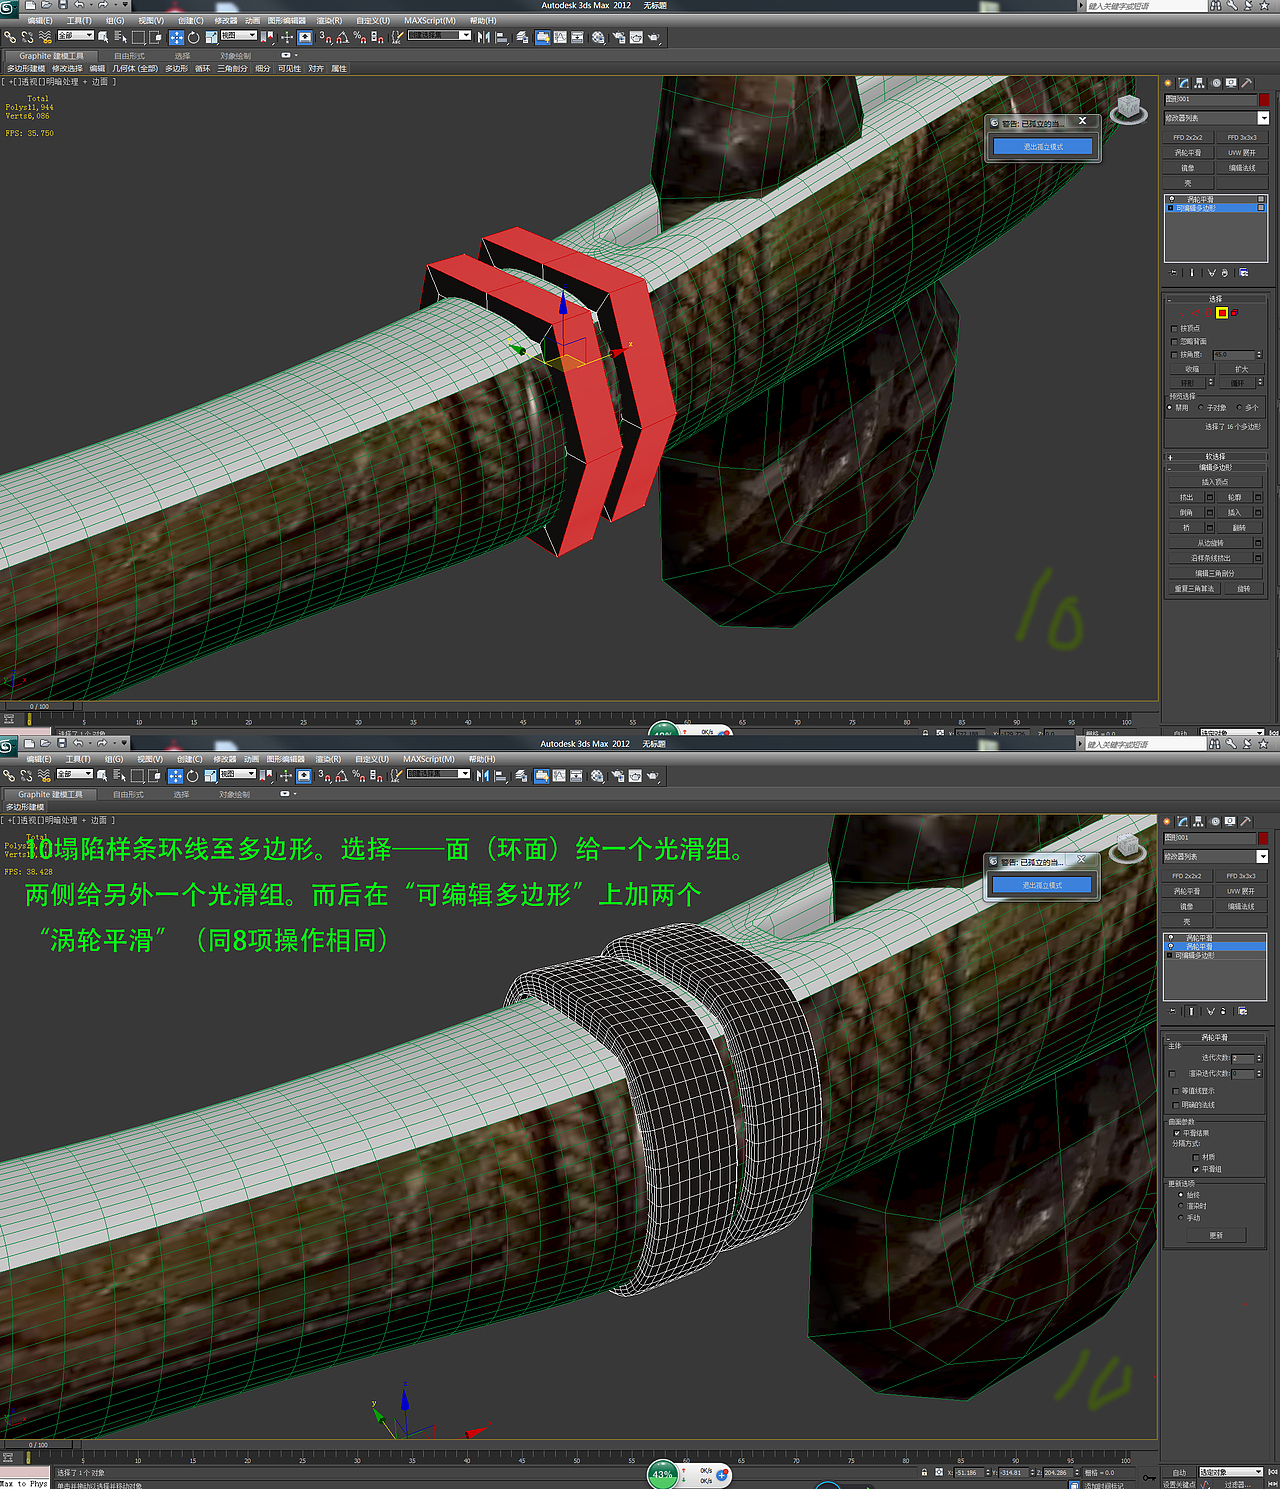Enable 按顶点 checkbox in upper window
Viewport: 1280px width, 1489px height.
tap(1174, 328)
